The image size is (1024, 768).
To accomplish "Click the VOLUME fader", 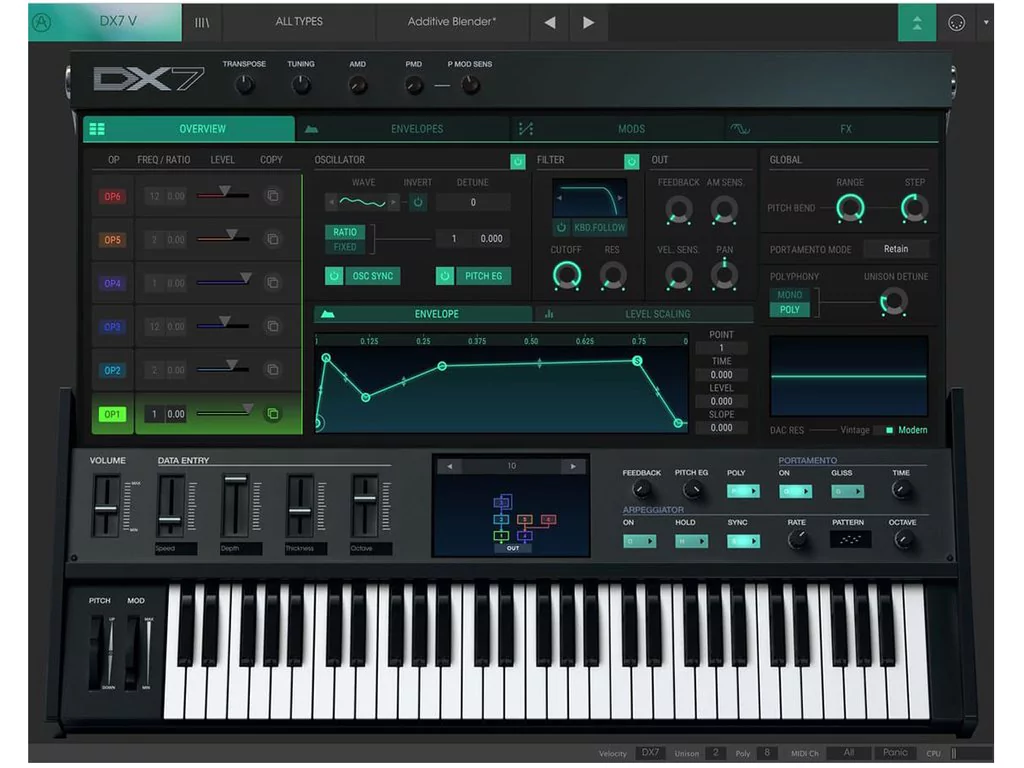I will click(x=106, y=507).
